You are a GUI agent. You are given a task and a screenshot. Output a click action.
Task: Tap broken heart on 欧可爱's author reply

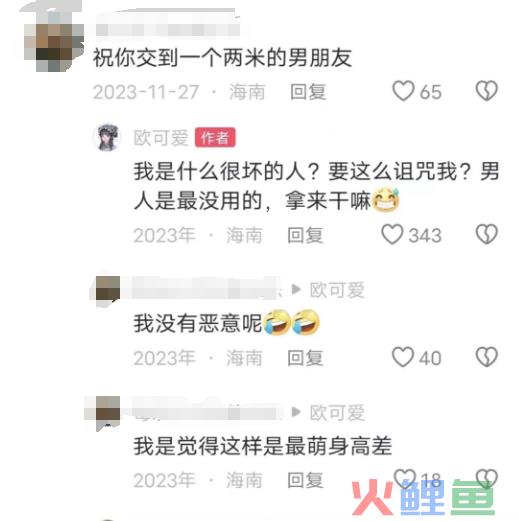point(486,234)
